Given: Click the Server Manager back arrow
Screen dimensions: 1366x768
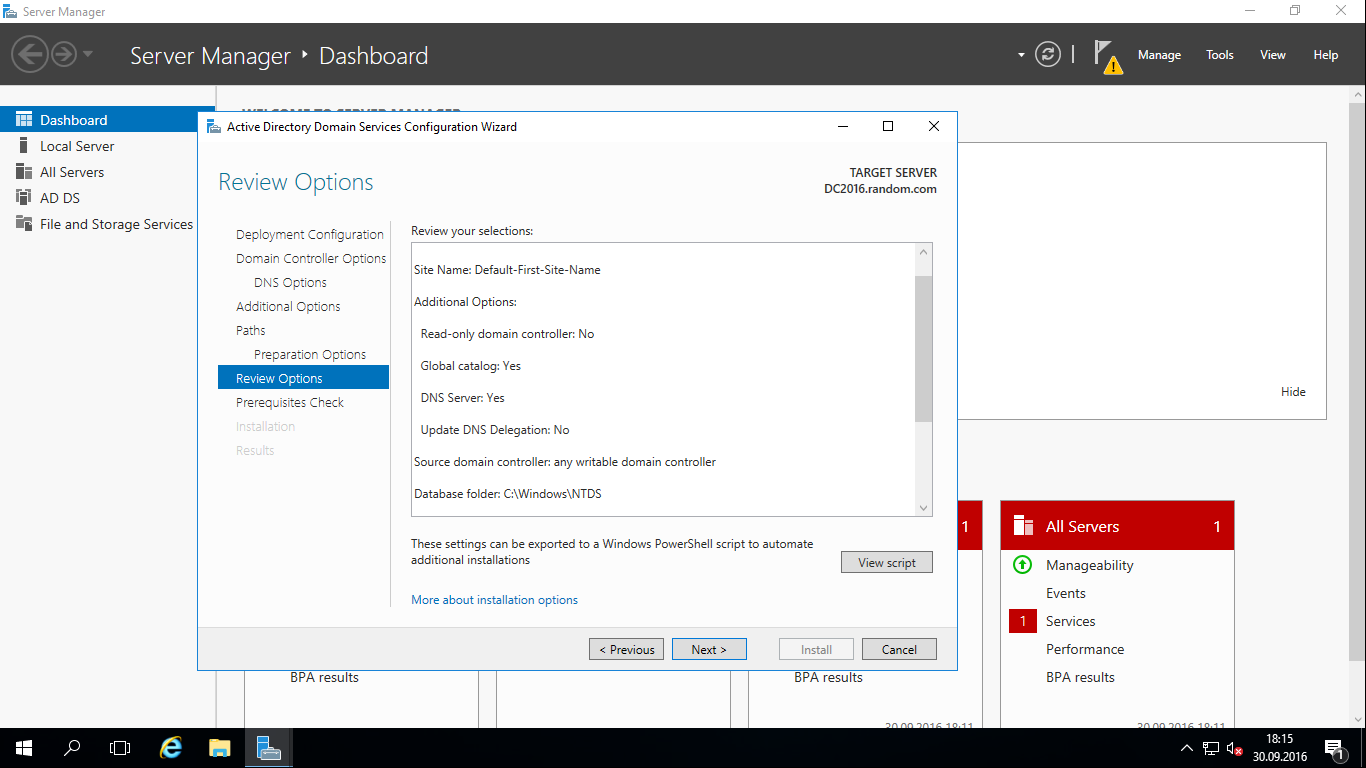Looking at the screenshot, I should pyautogui.click(x=30, y=54).
